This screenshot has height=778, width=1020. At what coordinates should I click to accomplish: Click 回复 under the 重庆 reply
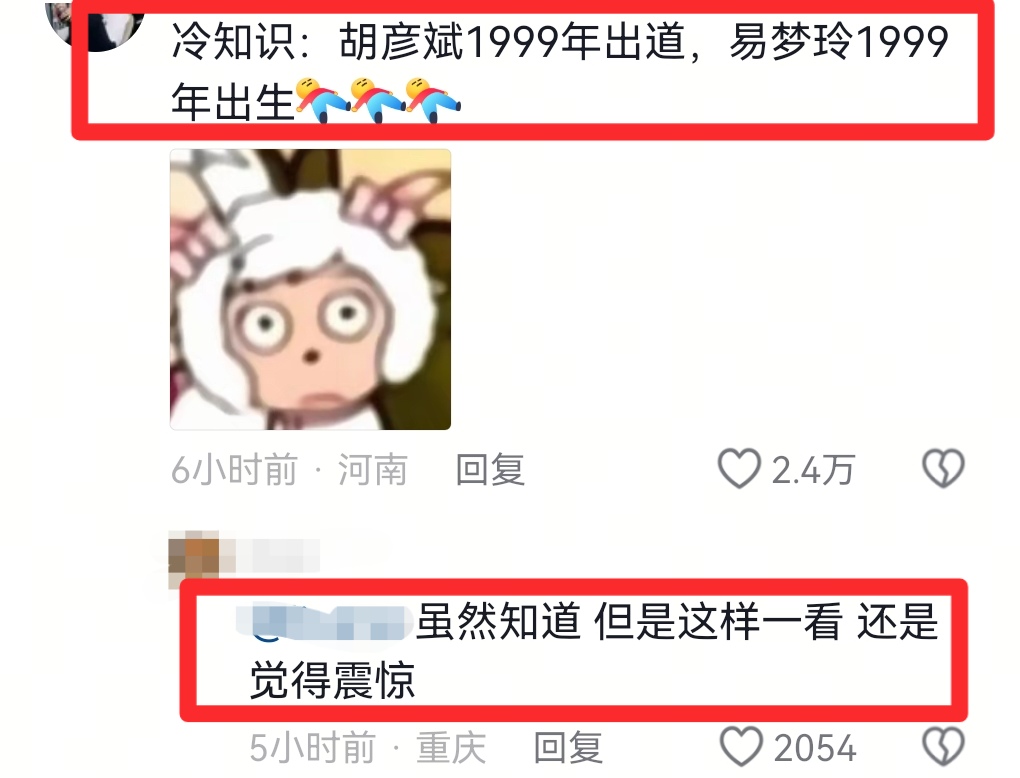click(x=568, y=747)
